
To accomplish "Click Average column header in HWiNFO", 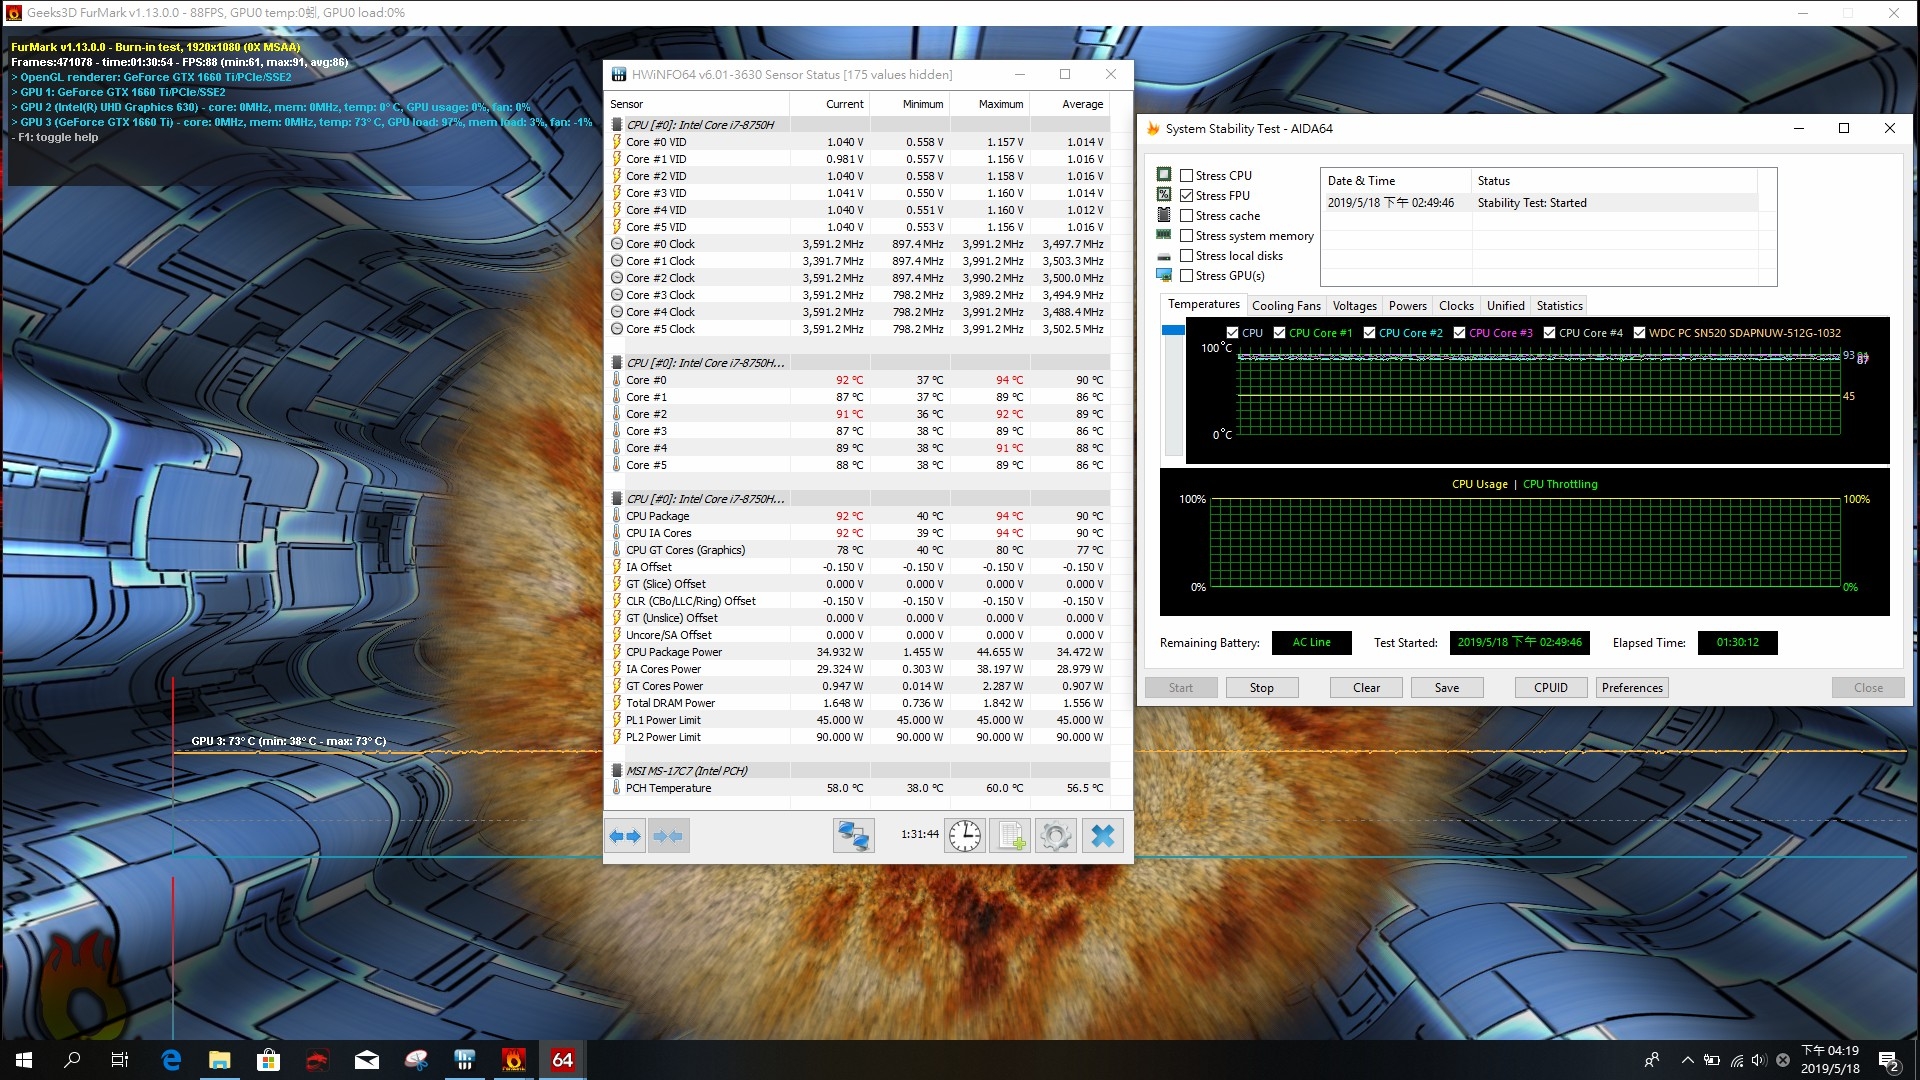I will pyautogui.click(x=1069, y=104).
